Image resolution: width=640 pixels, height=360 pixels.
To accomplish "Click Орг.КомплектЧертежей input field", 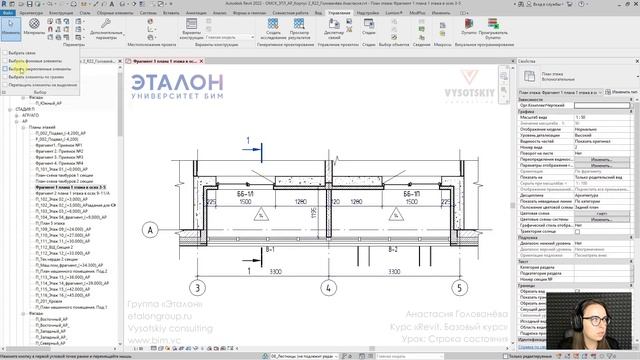I will click(602, 105).
